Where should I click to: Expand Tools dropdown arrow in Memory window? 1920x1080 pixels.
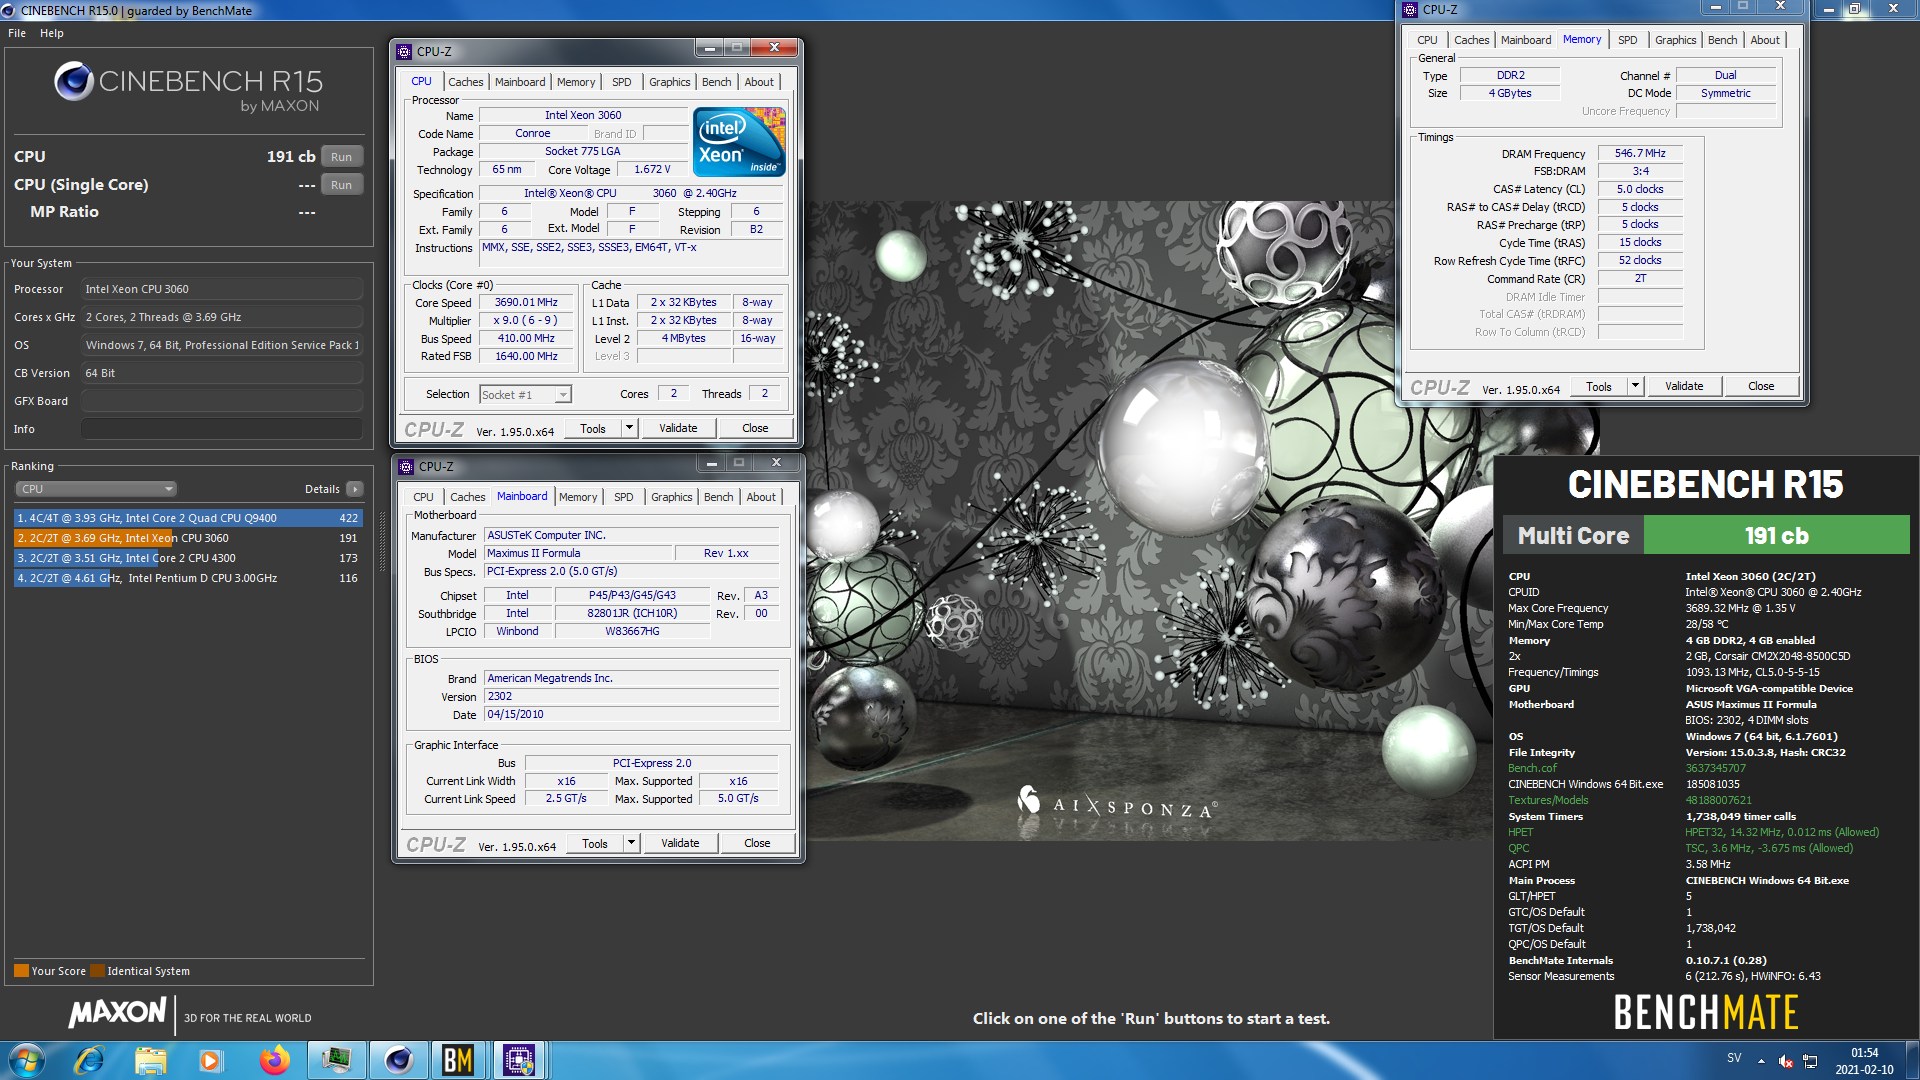point(1635,386)
